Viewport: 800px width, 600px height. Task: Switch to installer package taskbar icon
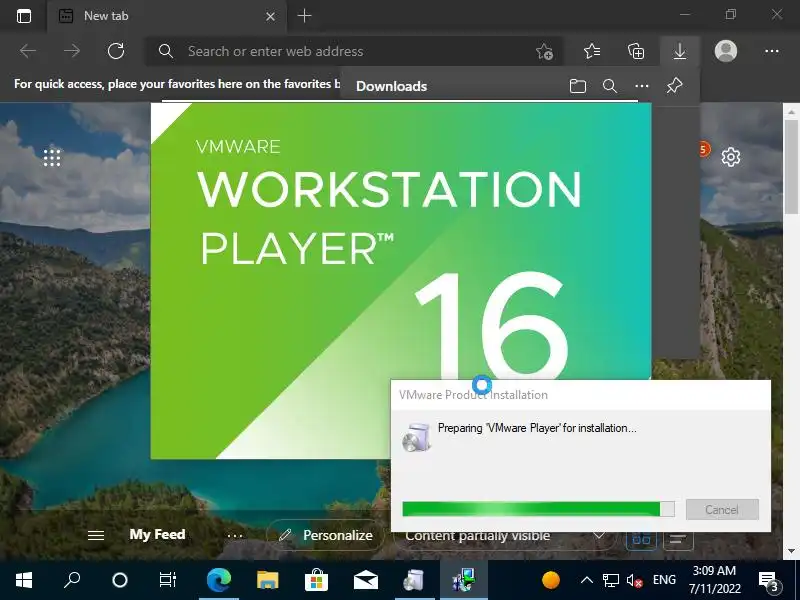[414, 580]
